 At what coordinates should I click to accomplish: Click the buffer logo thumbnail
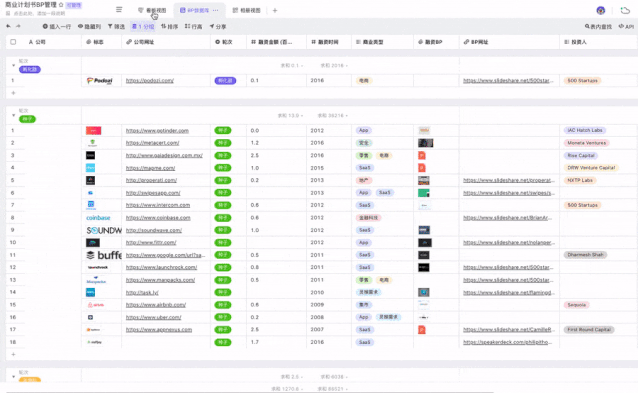click(x=104, y=255)
